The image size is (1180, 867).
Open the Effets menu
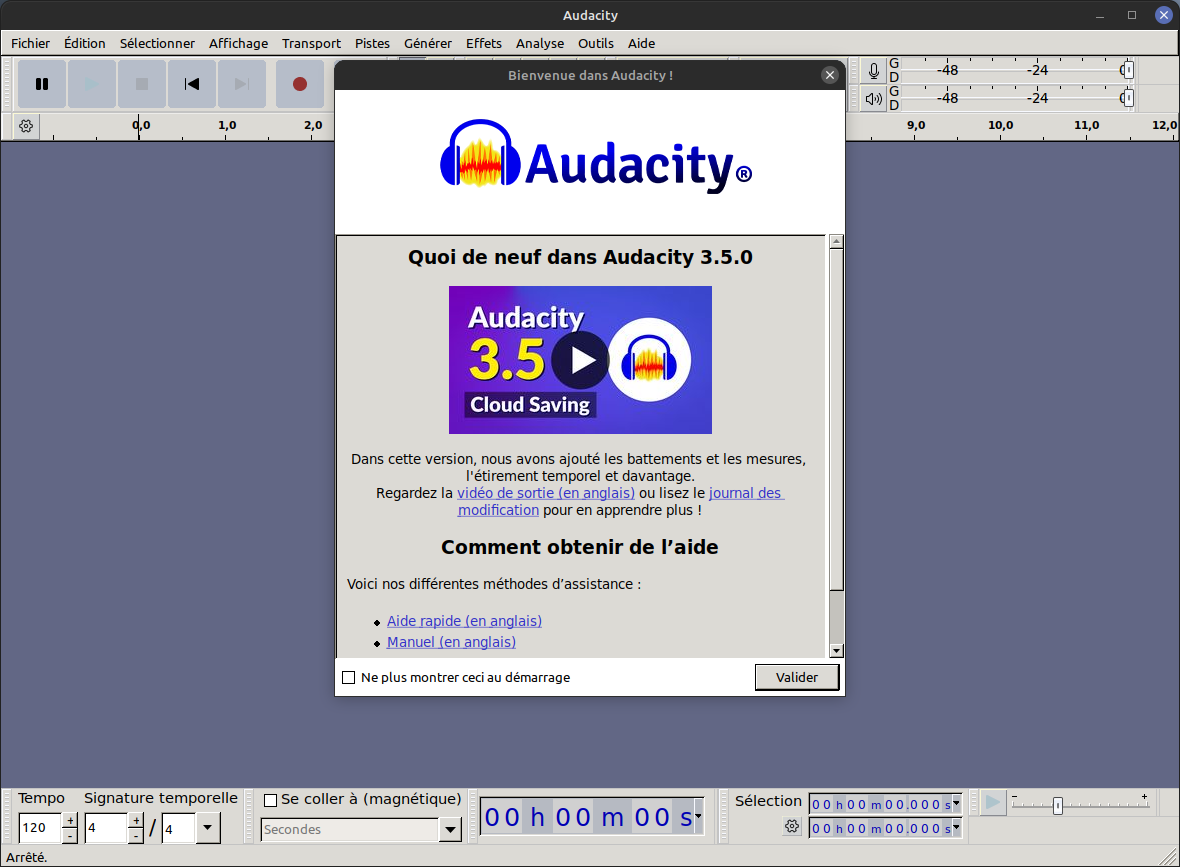pos(484,44)
